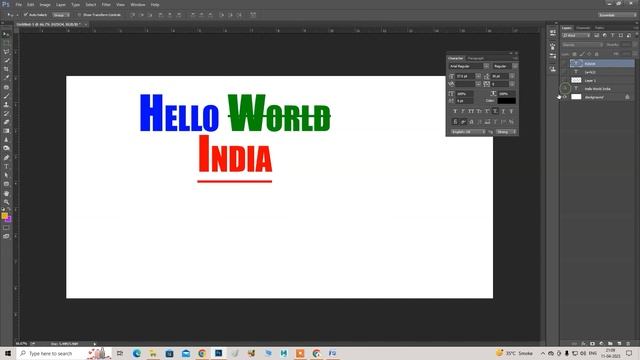Hide the Background layer eye icon

tap(565, 97)
